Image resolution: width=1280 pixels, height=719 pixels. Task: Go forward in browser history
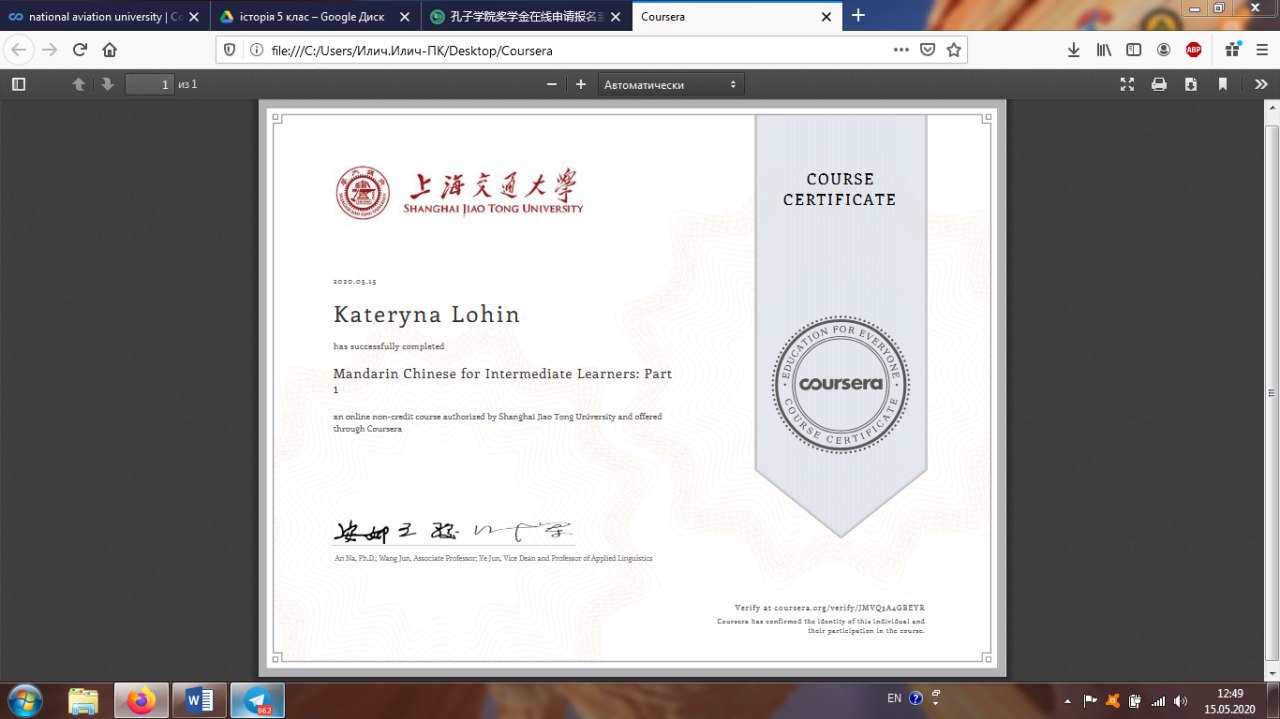[x=50, y=50]
